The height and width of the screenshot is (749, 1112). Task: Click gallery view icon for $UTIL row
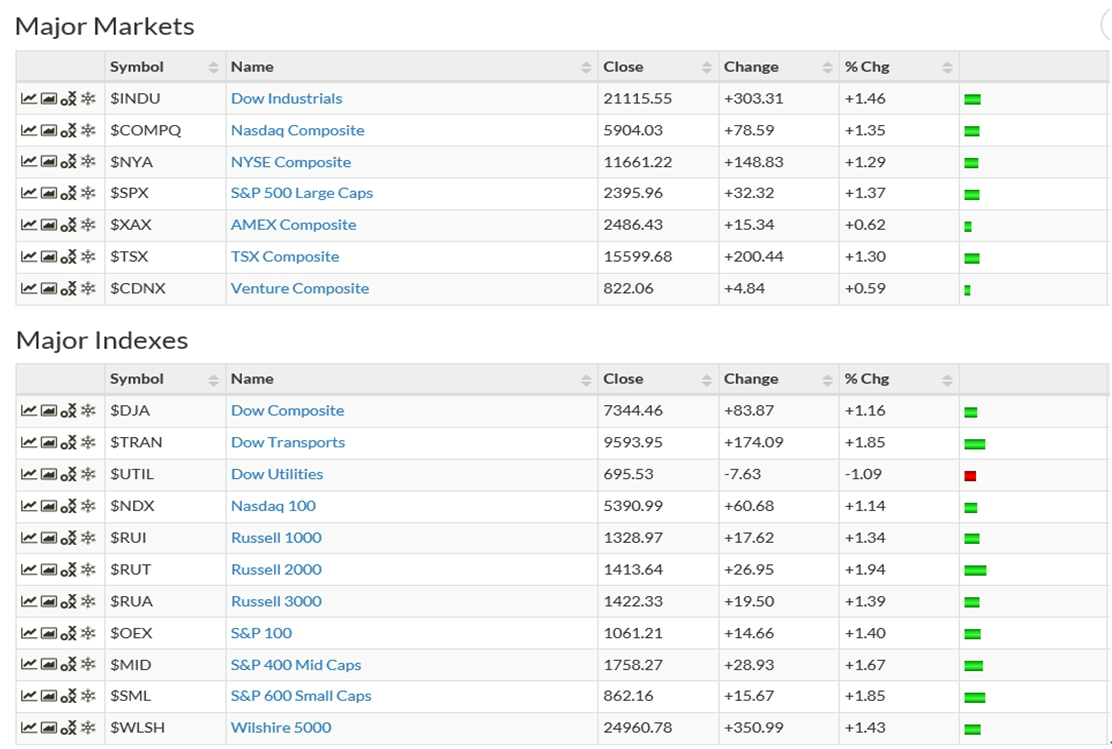48,475
